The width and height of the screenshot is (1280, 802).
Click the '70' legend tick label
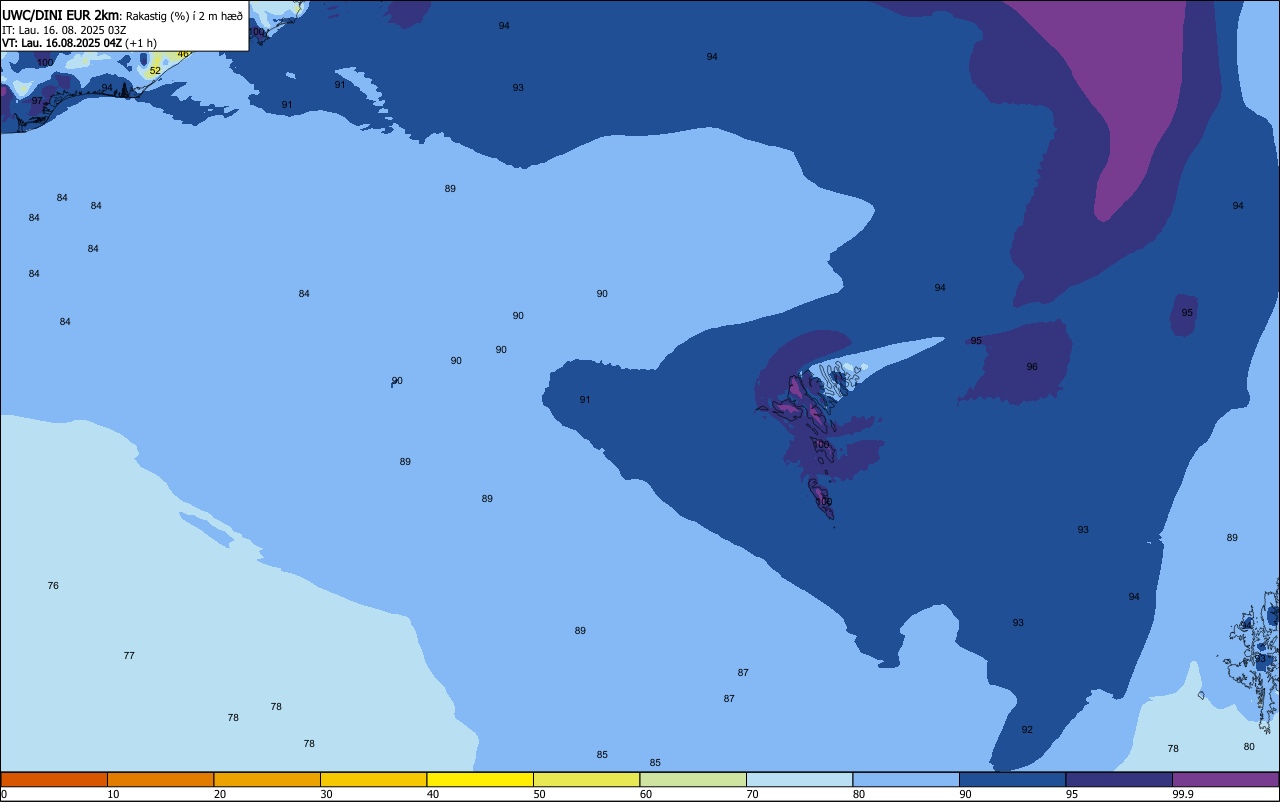[x=752, y=794]
